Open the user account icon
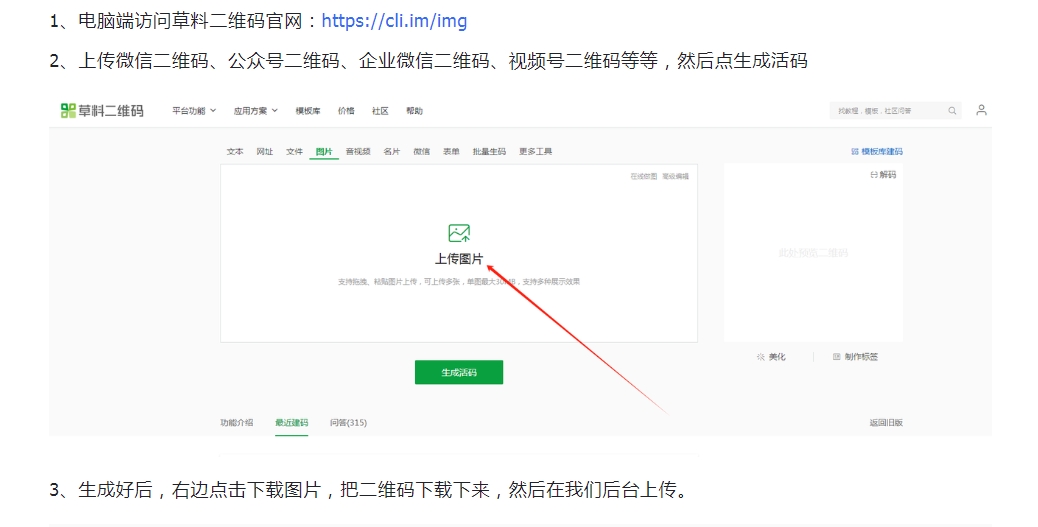This screenshot has height=527, width=1038. [x=981, y=110]
